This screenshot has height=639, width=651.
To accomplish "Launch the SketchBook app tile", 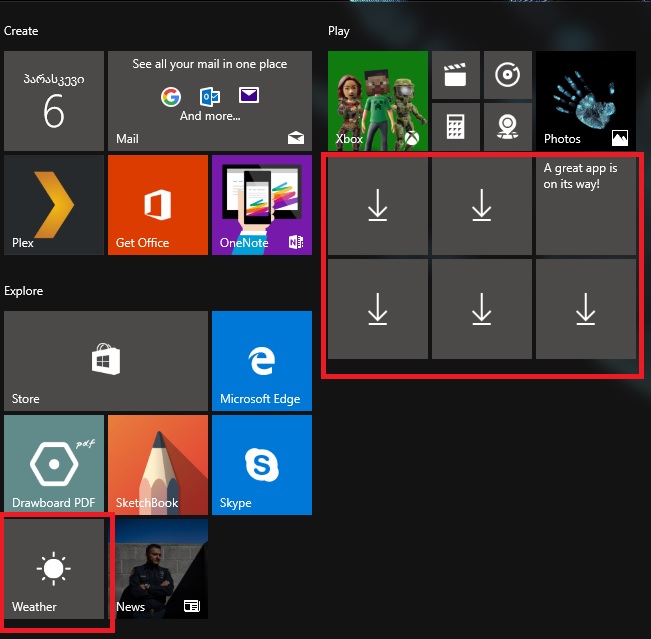I will pos(157,465).
